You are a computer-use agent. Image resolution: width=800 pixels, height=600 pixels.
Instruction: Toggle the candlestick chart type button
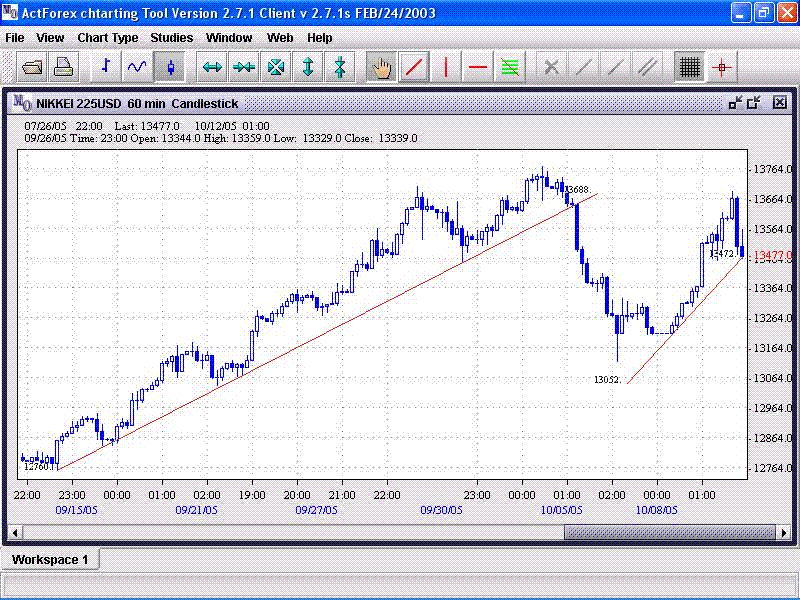coord(170,67)
